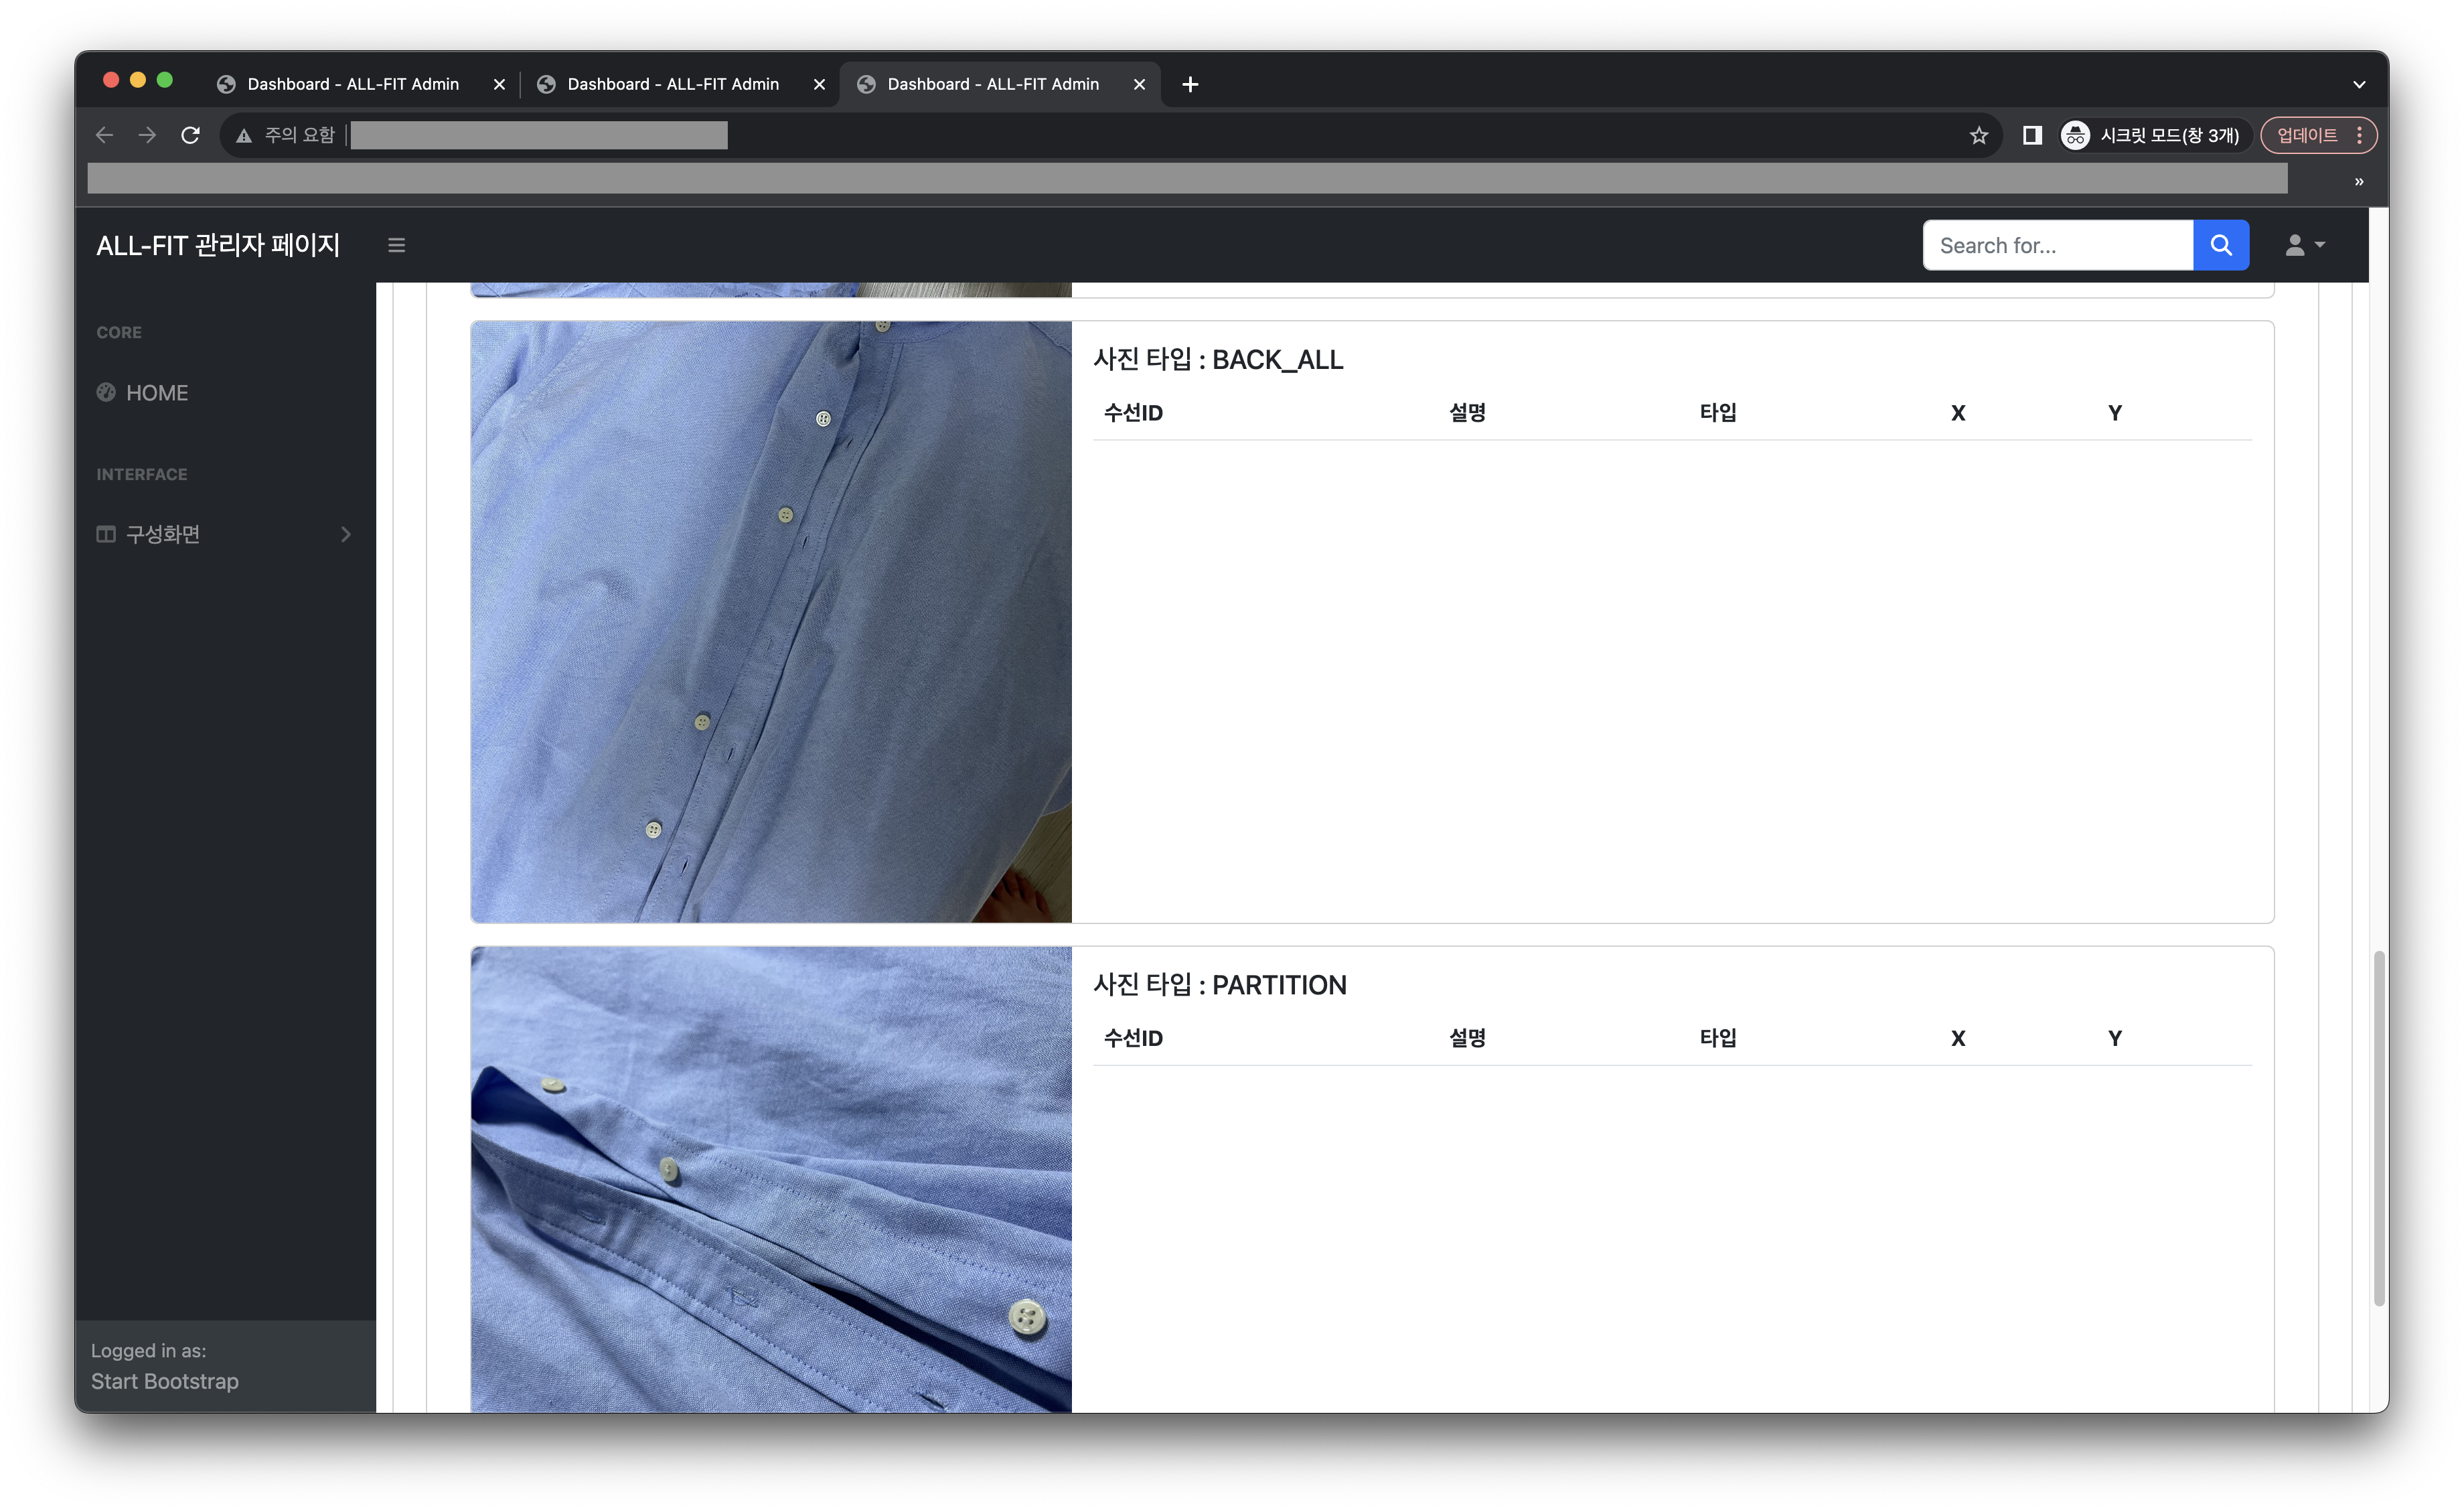Click the 업데이트 update button

[2306, 135]
